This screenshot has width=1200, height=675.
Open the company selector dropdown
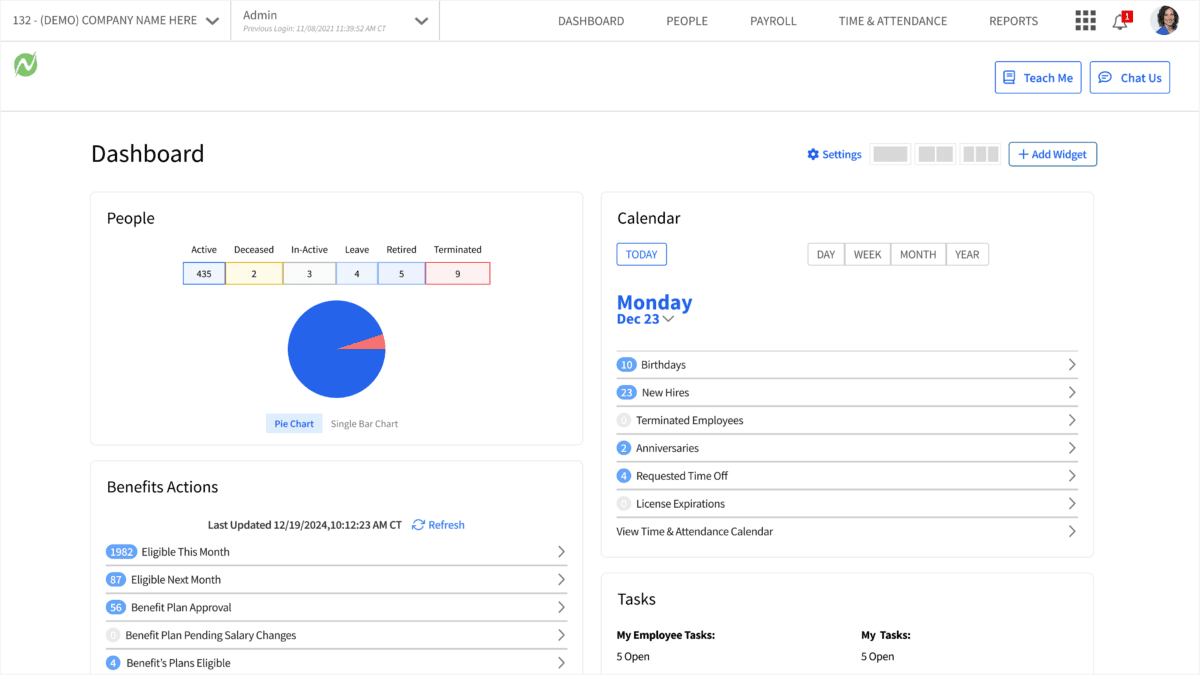[x=211, y=19]
